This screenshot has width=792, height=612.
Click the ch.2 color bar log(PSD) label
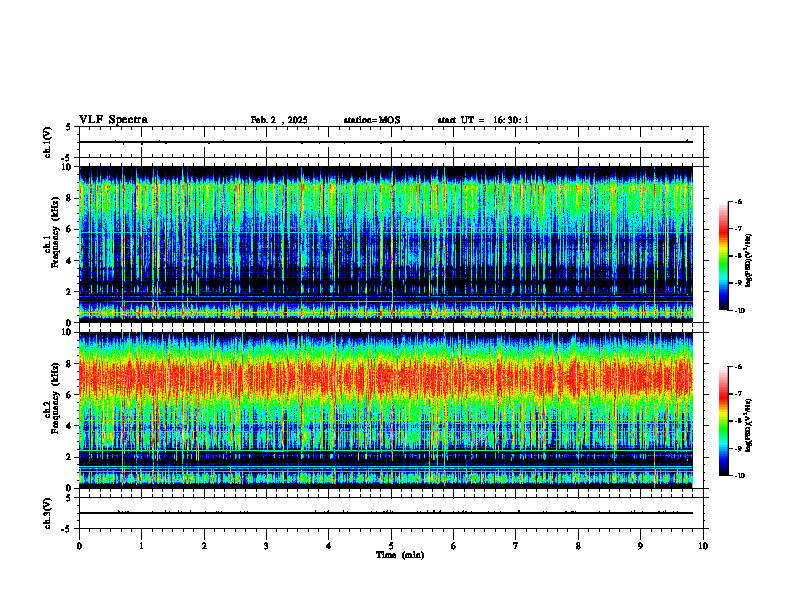tap(749, 425)
